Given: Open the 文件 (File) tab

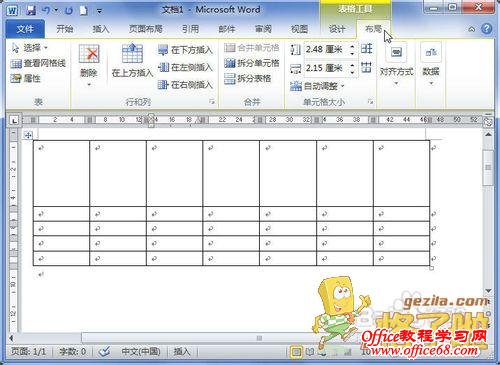Looking at the screenshot, I should [25, 29].
